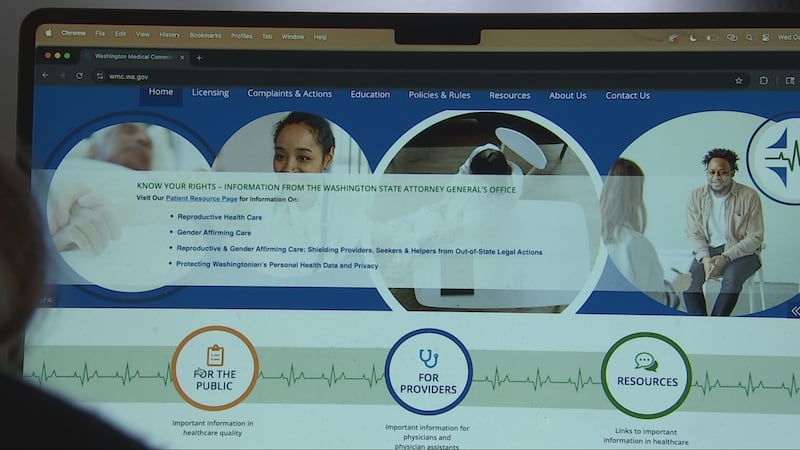The image size is (800, 450).
Task: Select the Washington Medical Commission tab
Action: pyautogui.click(x=136, y=57)
